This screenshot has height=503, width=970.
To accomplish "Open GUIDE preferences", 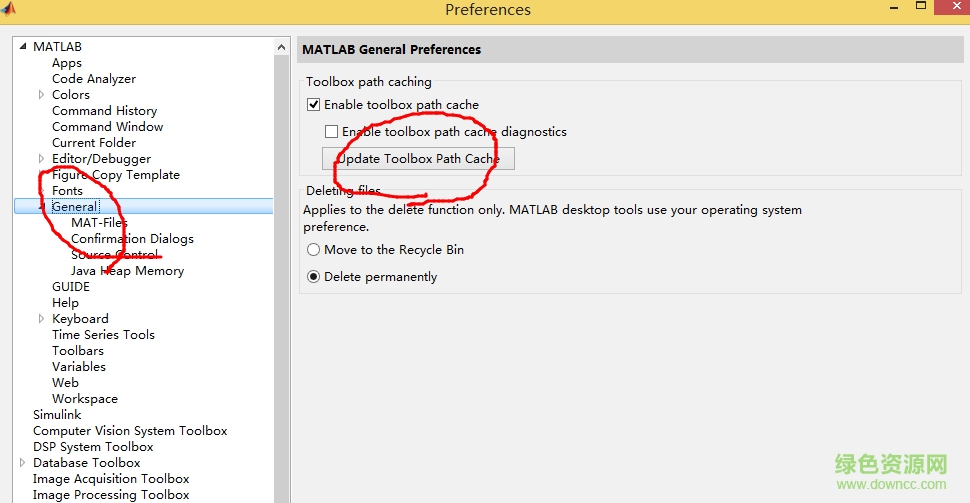I will coord(71,286).
